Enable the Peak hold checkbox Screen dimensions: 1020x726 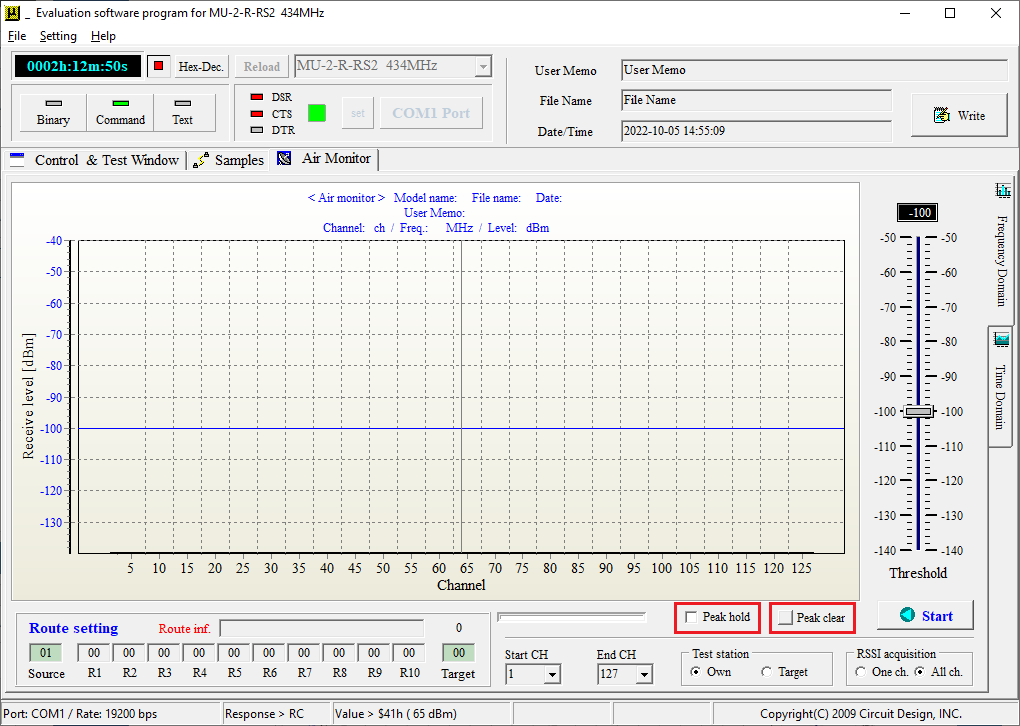[x=691, y=617]
